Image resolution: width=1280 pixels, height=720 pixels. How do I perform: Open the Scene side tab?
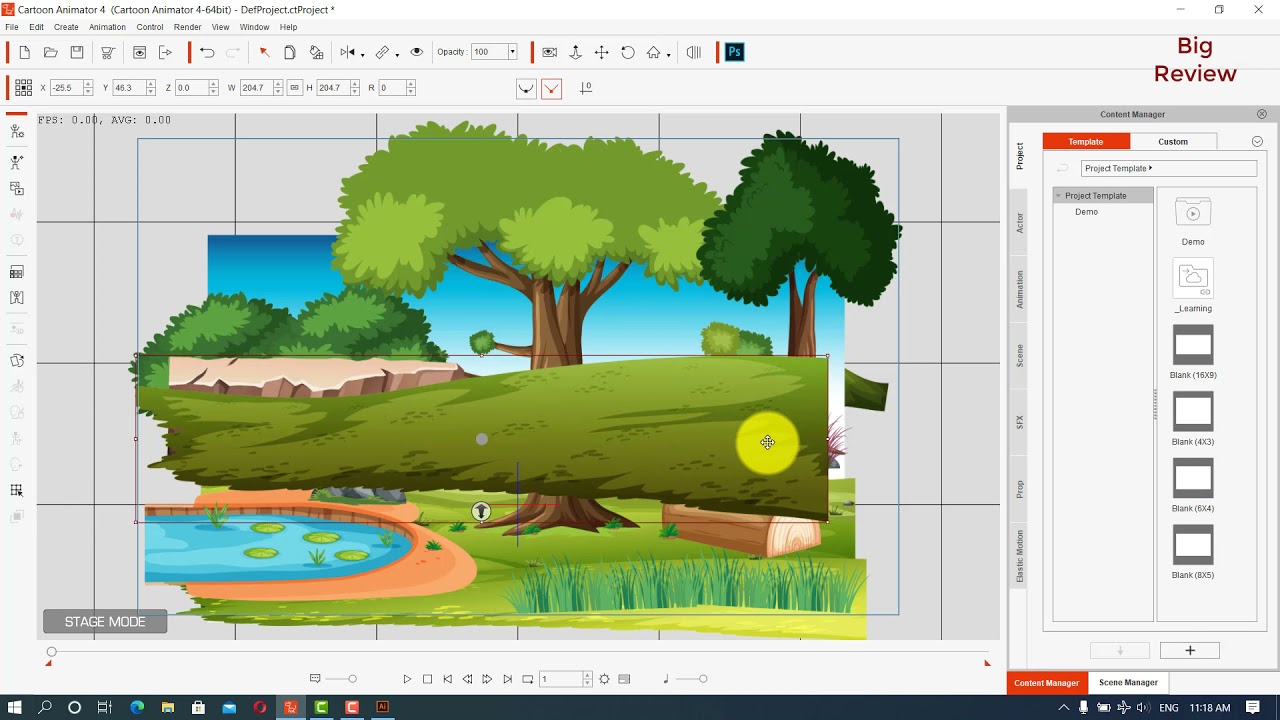(x=1020, y=356)
